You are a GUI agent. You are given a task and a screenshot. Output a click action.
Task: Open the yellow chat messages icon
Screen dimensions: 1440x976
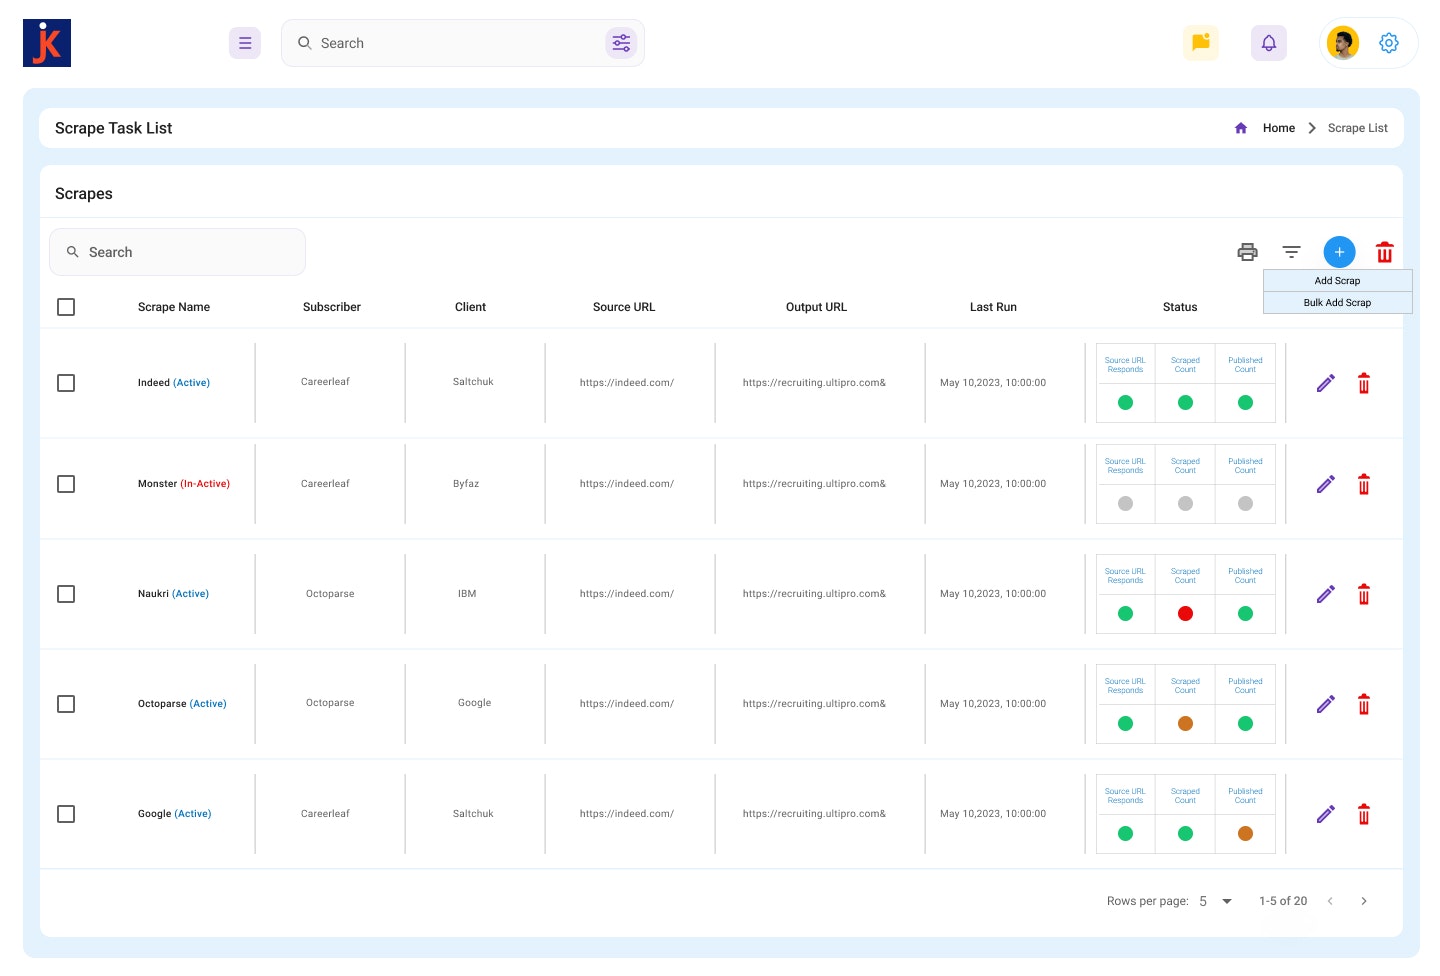pos(1201,43)
